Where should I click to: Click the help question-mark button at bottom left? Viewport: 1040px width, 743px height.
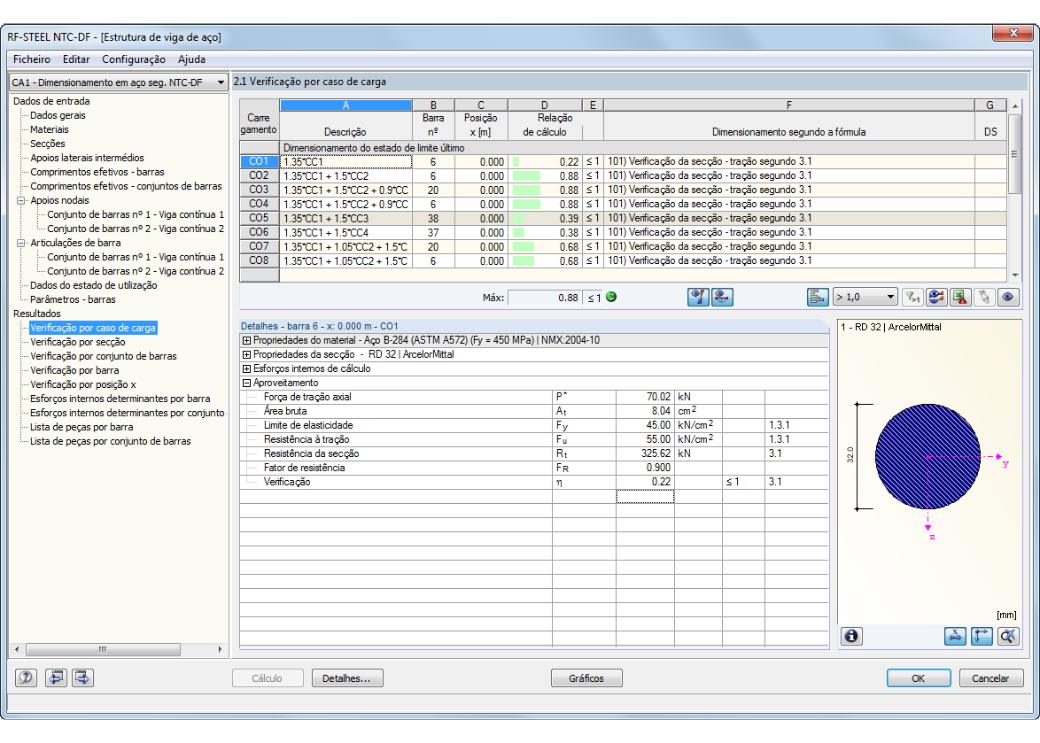pos(26,677)
